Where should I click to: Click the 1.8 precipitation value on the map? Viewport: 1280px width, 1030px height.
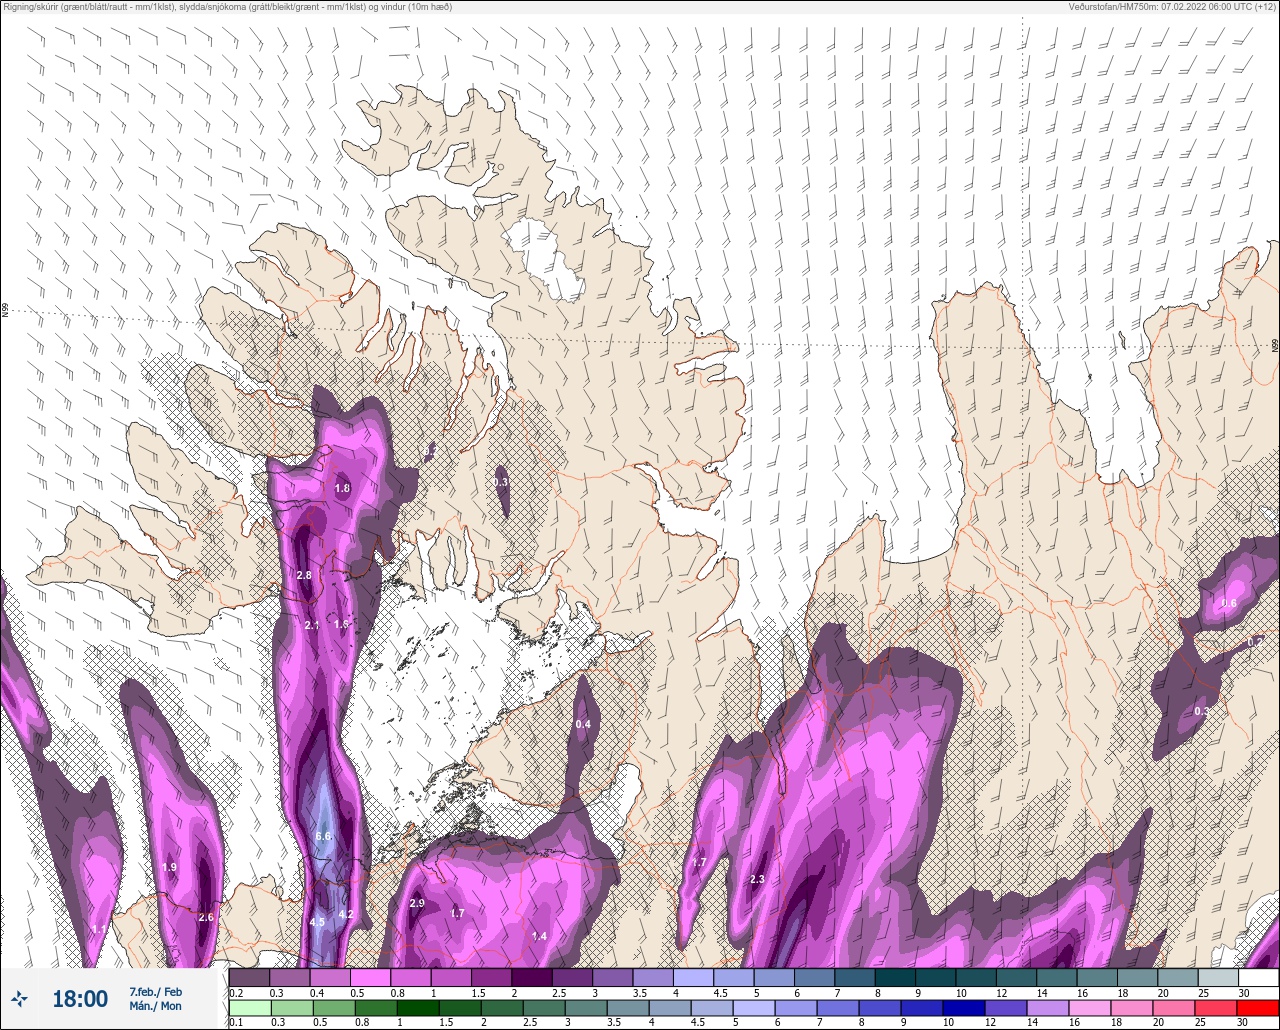342,489
